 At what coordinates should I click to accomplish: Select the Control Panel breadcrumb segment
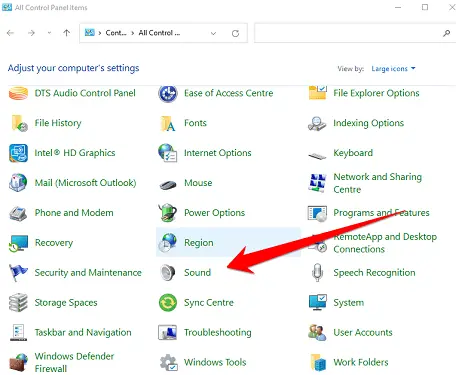pyautogui.click(x=116, y=33)
